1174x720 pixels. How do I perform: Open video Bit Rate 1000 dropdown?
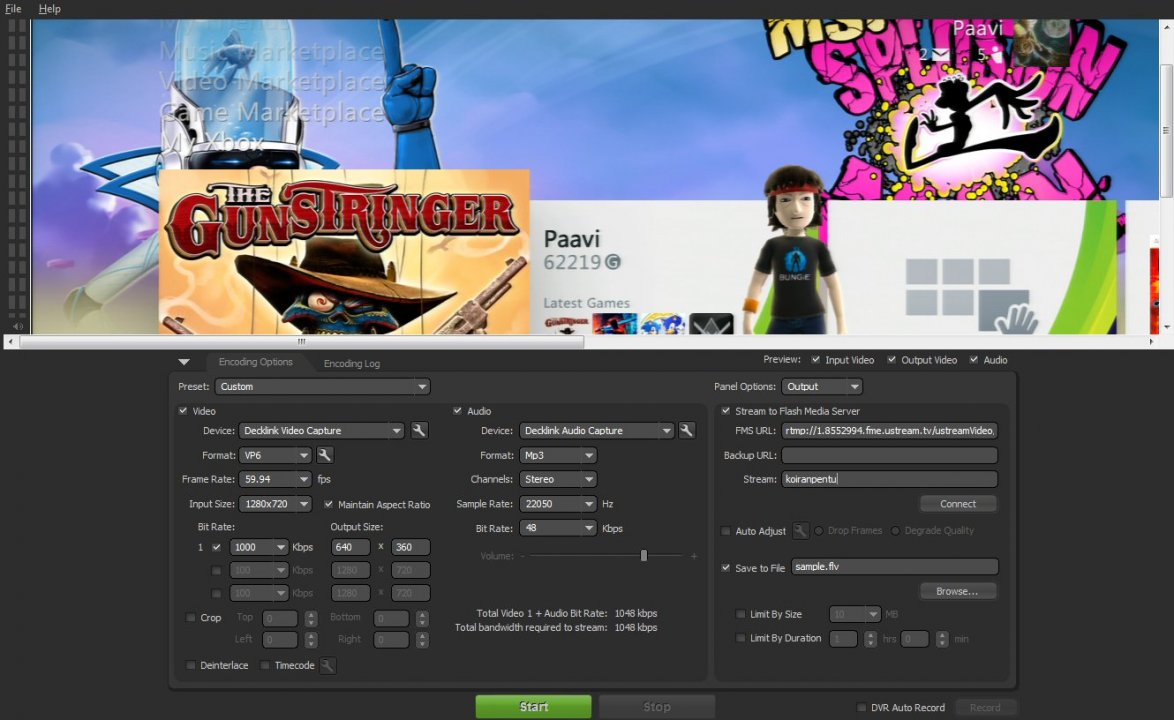[259, 547]
